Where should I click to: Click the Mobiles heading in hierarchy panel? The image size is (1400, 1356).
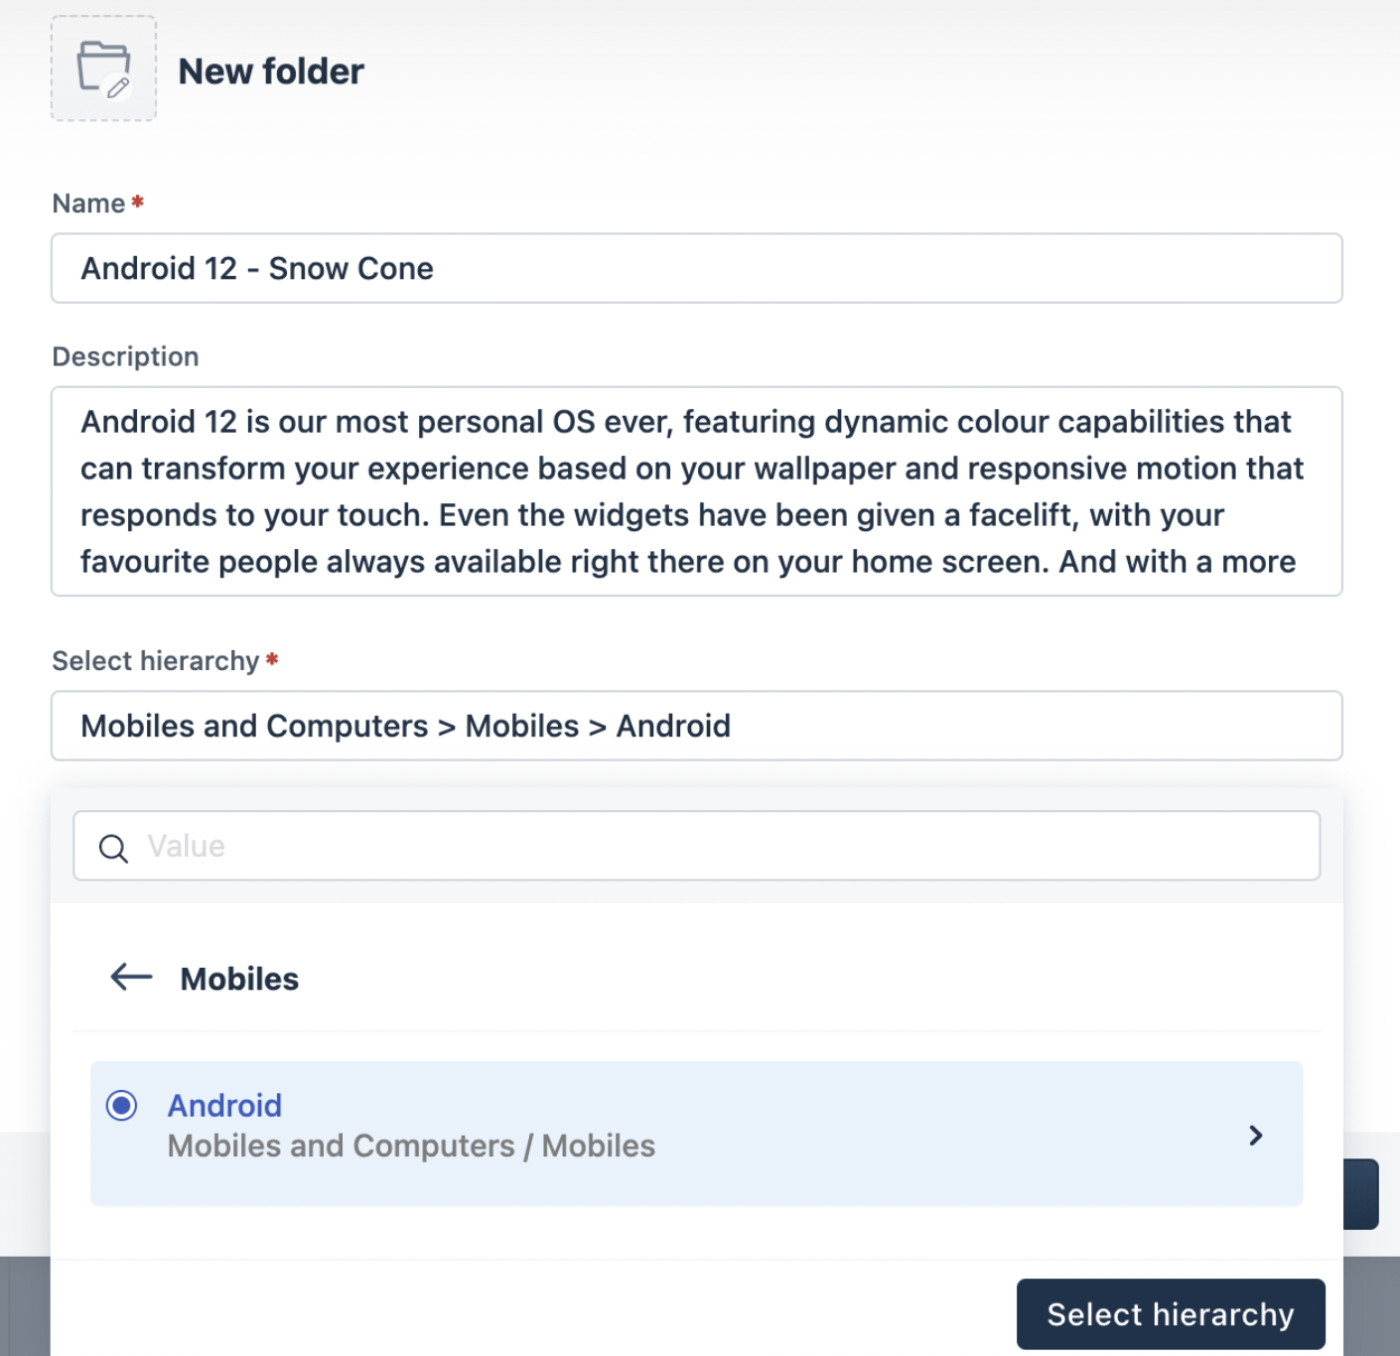point(239,979)
